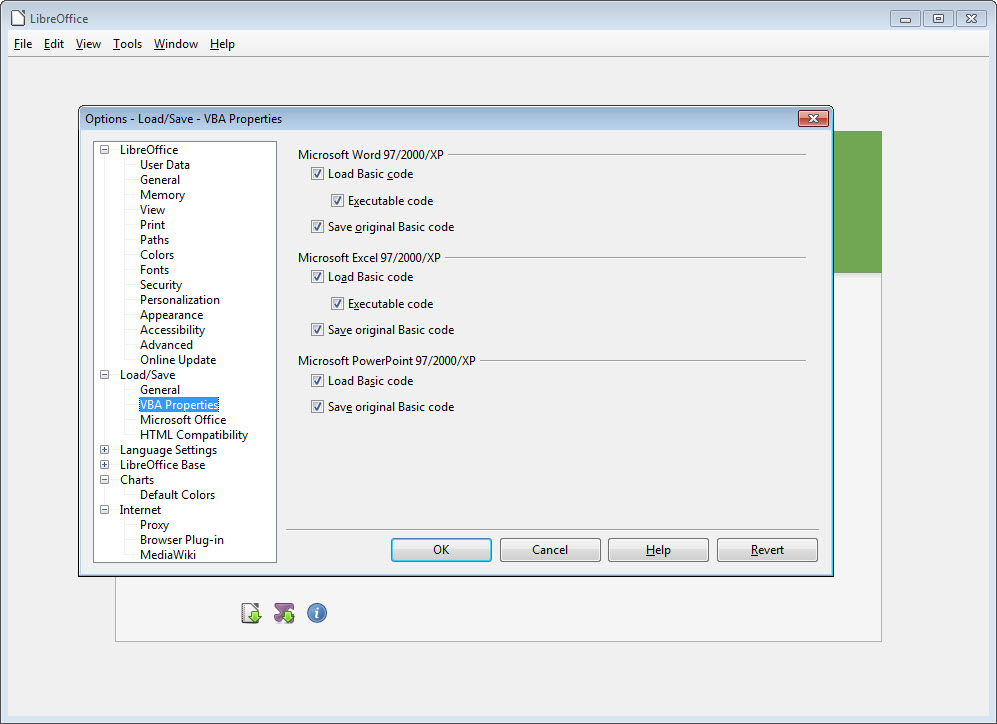The height and width of the screenshot is (724, 997).
Task: Click the Cancel button
Action: (x=550, y=550)
